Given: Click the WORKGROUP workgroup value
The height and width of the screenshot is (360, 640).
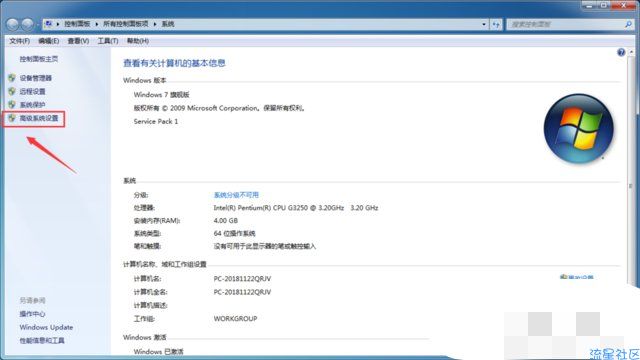Looking at the screenshot, I should (236, 319).
